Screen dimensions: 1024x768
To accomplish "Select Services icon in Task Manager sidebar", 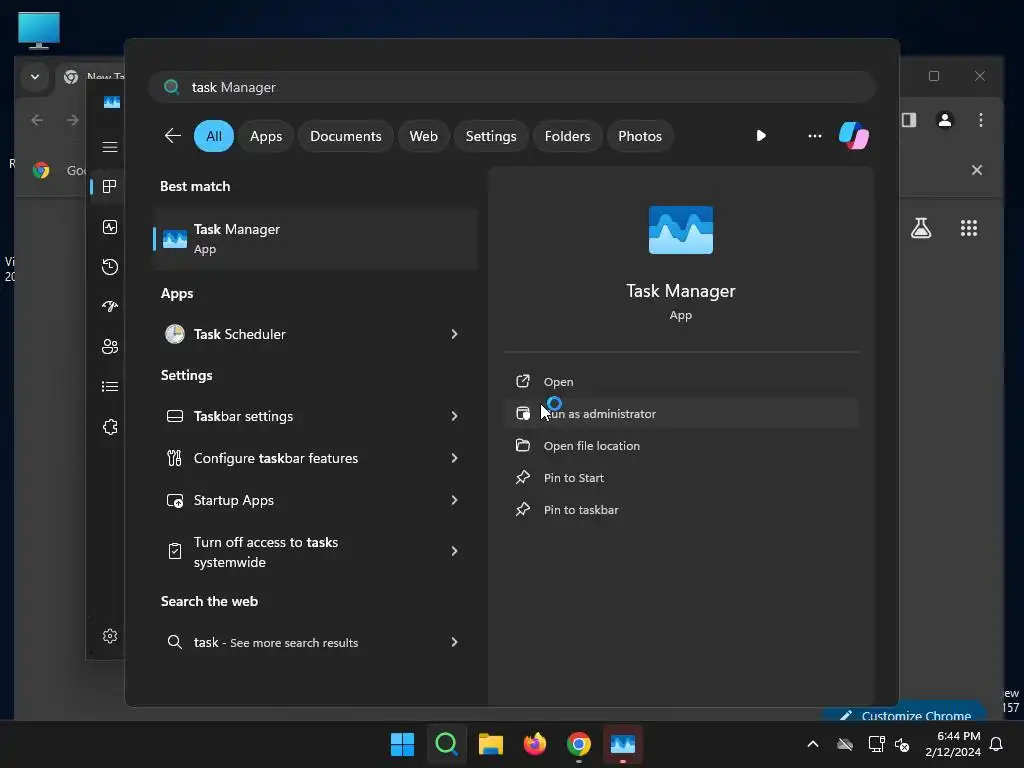I will 110,427.
